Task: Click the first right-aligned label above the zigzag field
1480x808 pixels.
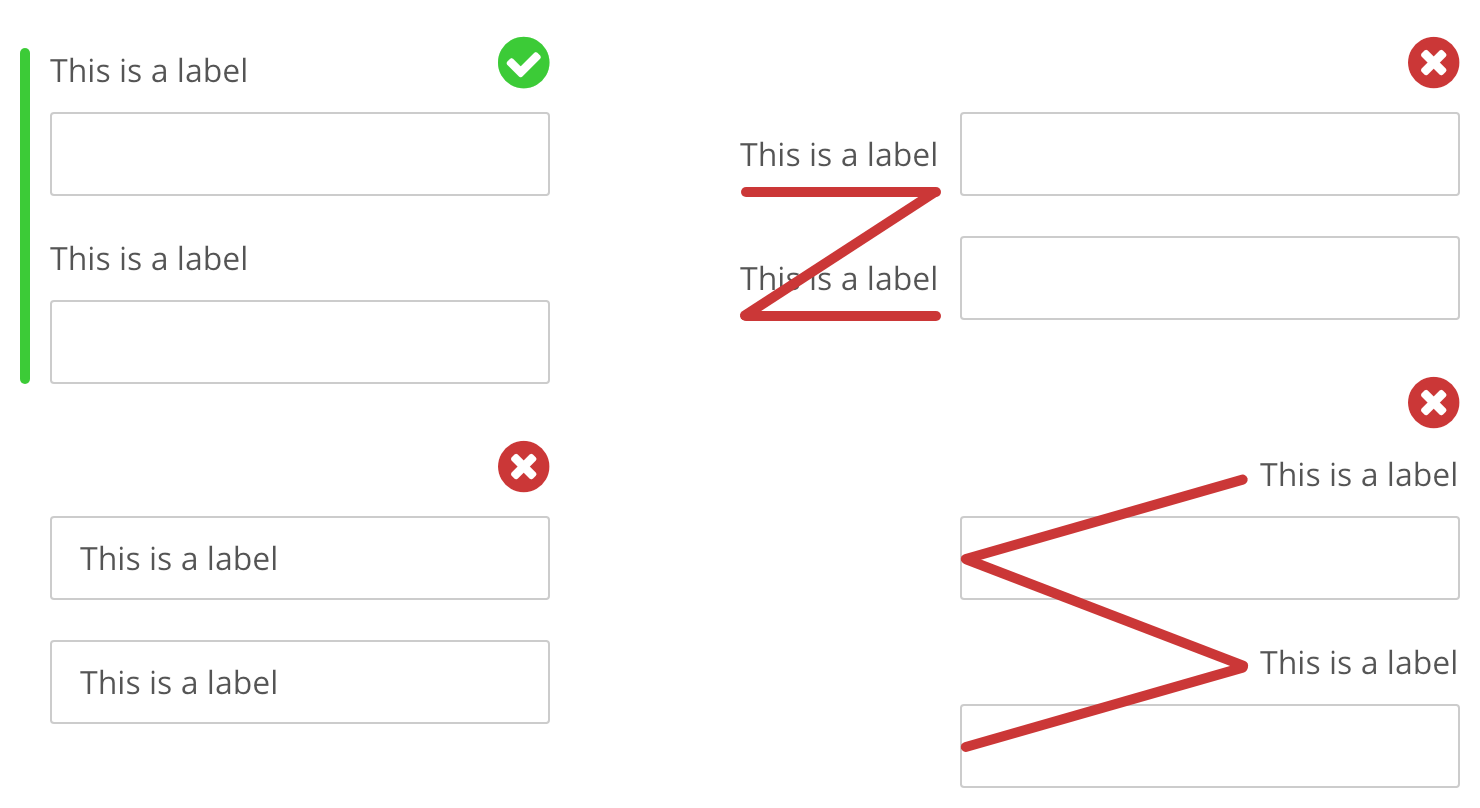Action: tap(1358, 475)
